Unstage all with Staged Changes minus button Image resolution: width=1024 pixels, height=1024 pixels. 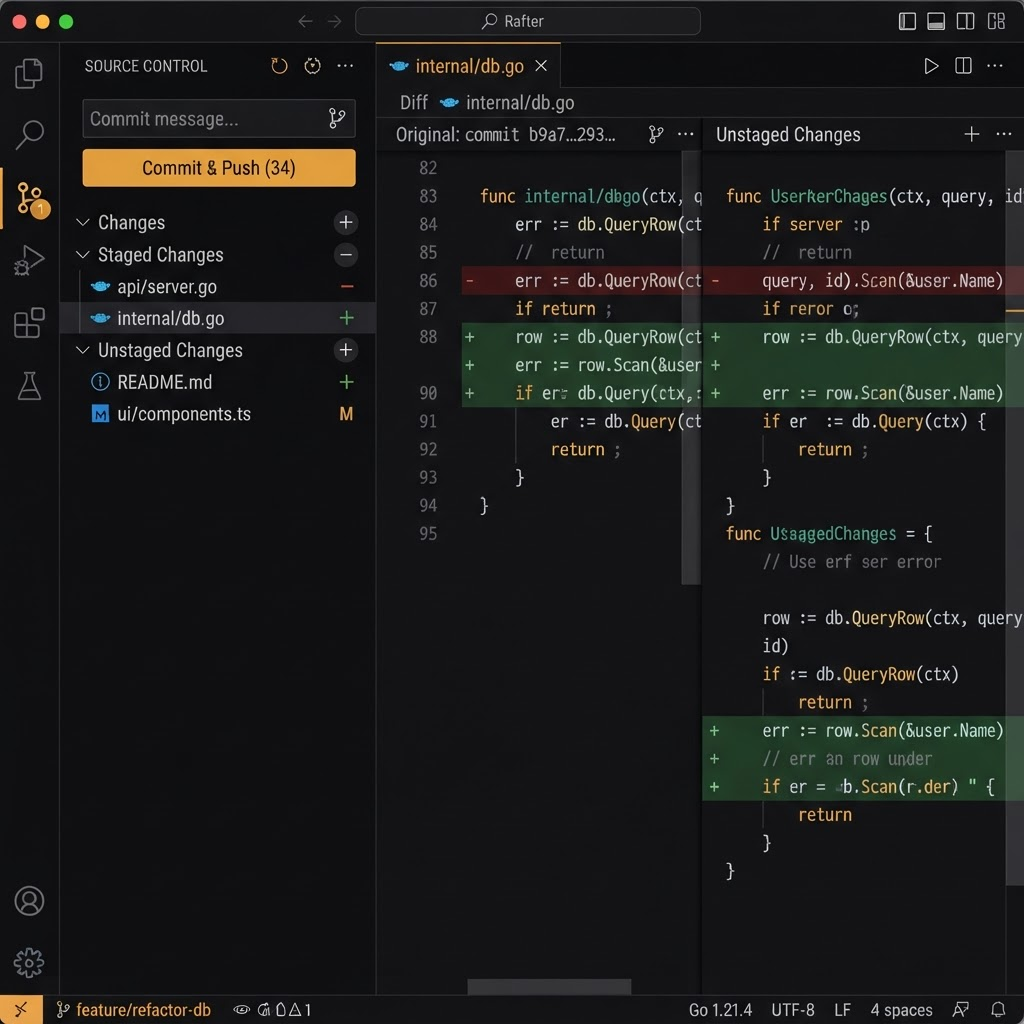pyautogui.click(x=345, y=254)
